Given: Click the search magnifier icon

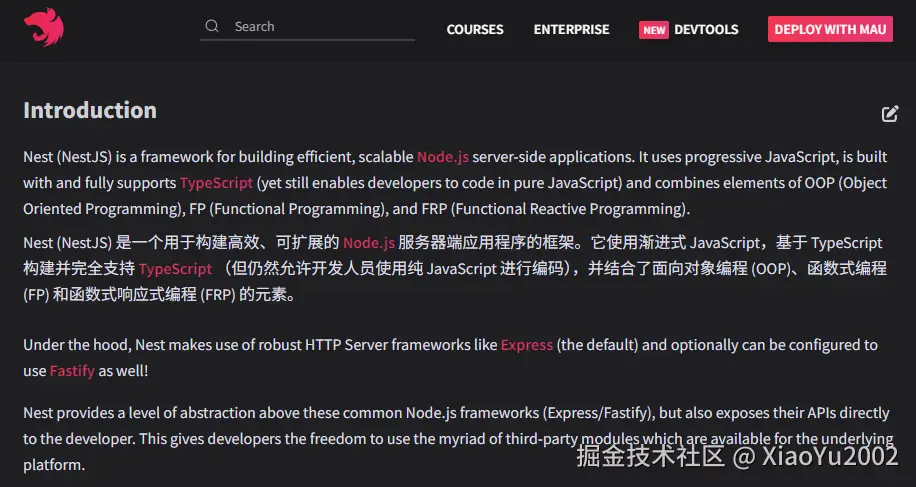Looking at the screenshot, I should coord(212,26).
